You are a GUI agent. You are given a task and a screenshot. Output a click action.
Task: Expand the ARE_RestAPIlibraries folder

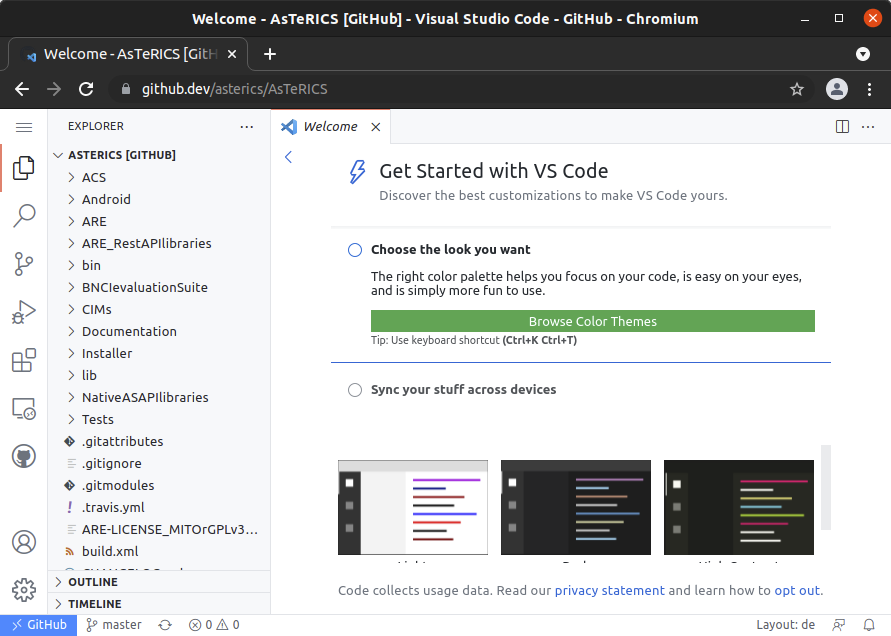coord(159,243)
